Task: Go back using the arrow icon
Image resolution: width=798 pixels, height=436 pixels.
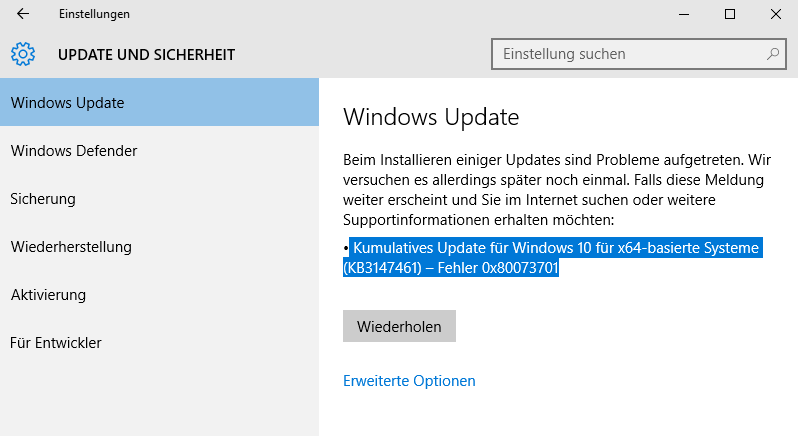Action: point(23,14)
